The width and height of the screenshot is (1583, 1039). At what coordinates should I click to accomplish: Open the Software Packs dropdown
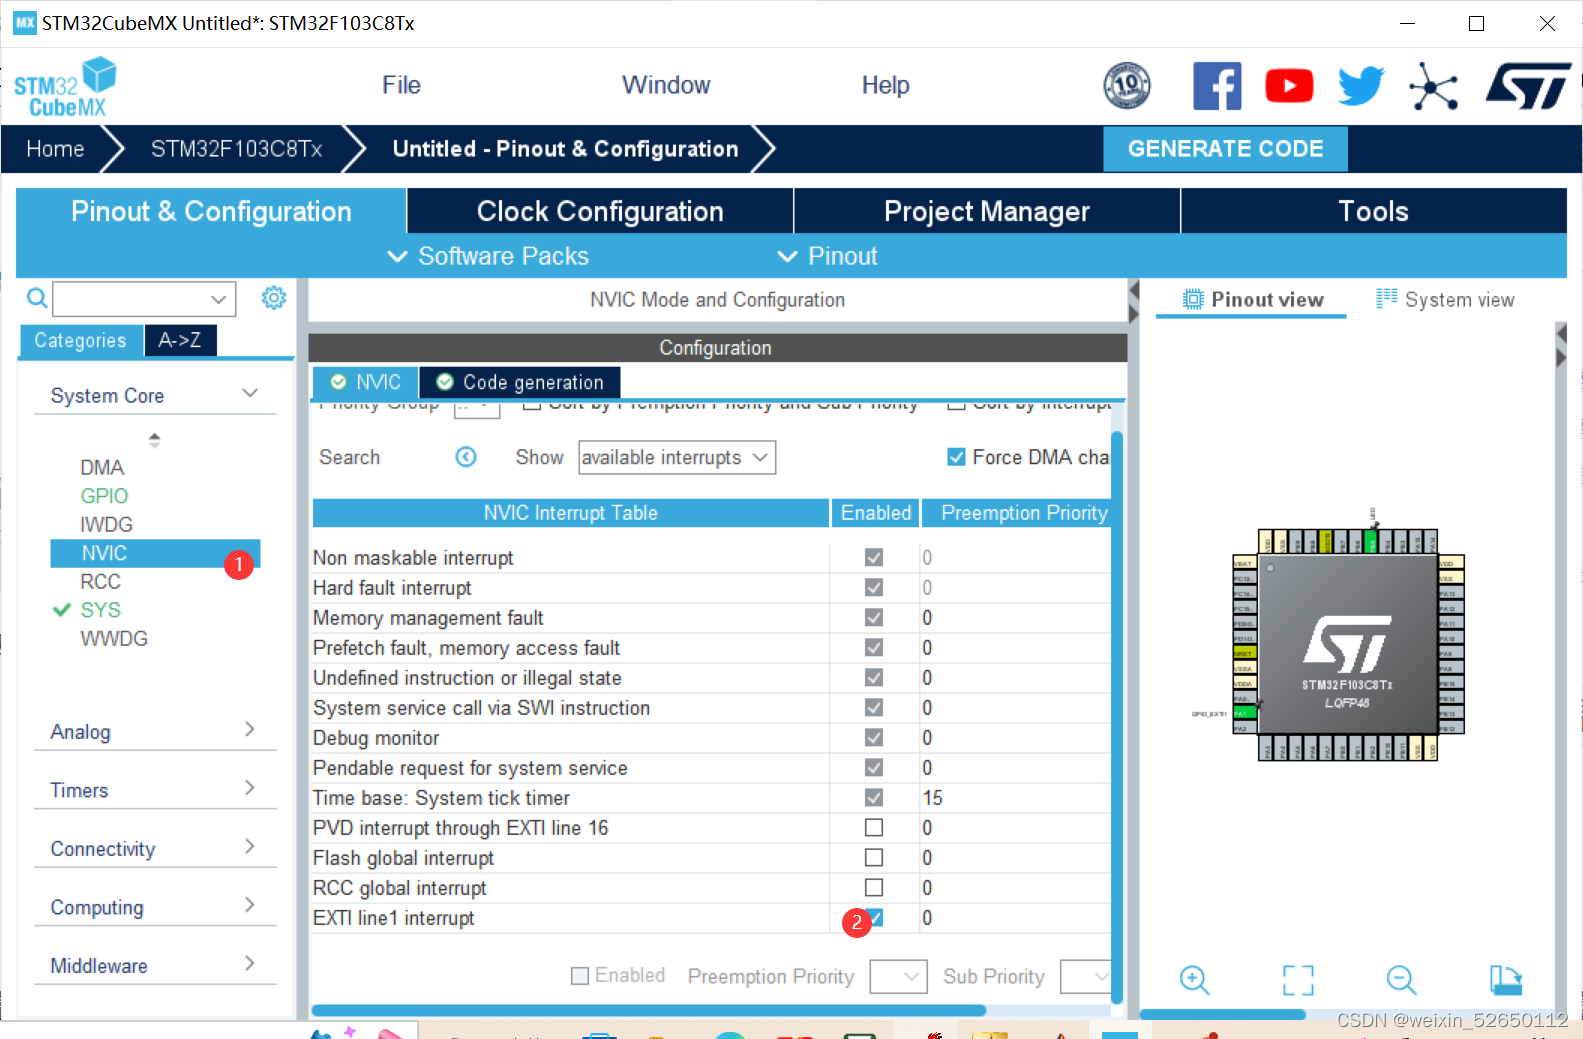(x=488, y=256)
